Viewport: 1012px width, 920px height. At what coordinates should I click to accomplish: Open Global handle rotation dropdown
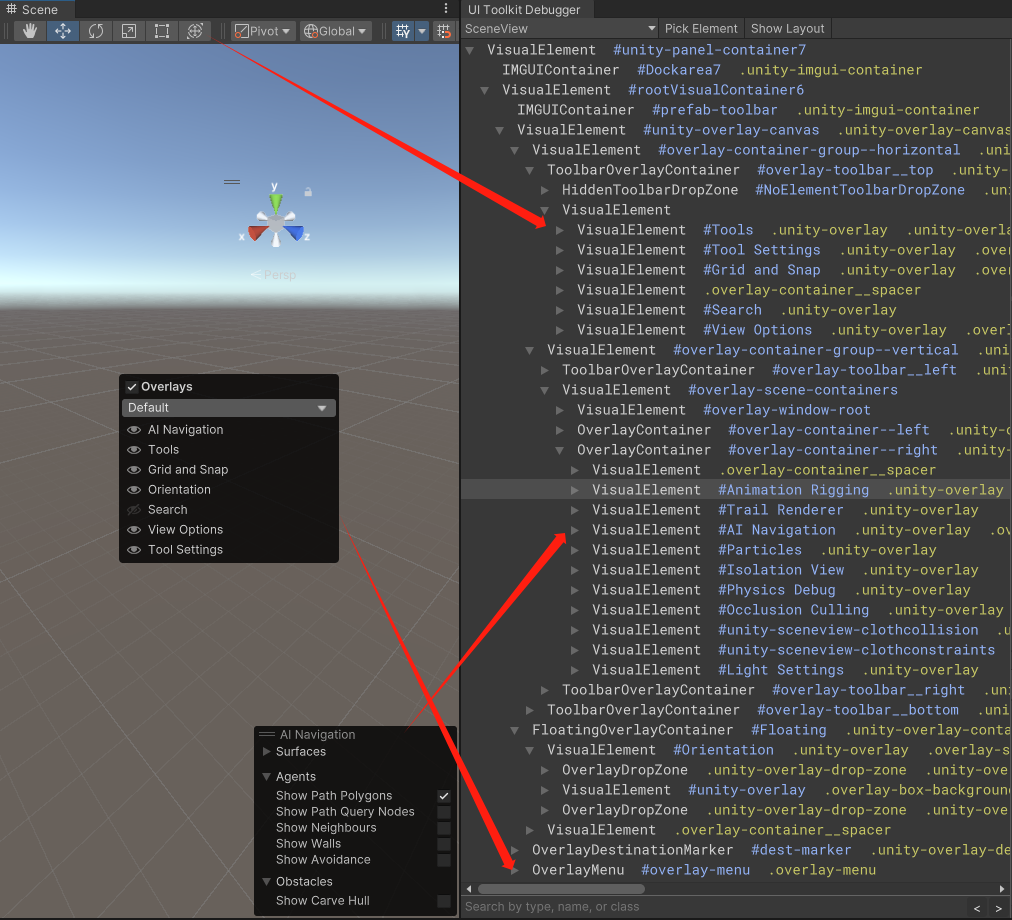click(335, 31)
